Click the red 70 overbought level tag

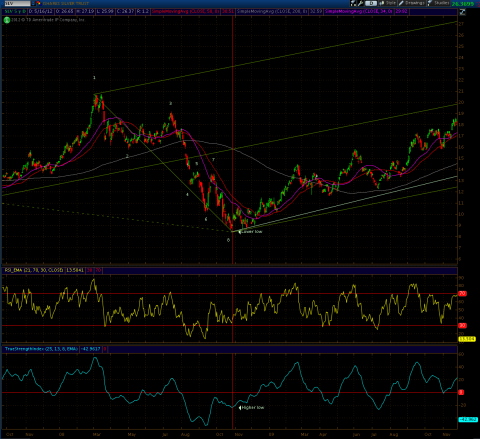coord(462,294)
